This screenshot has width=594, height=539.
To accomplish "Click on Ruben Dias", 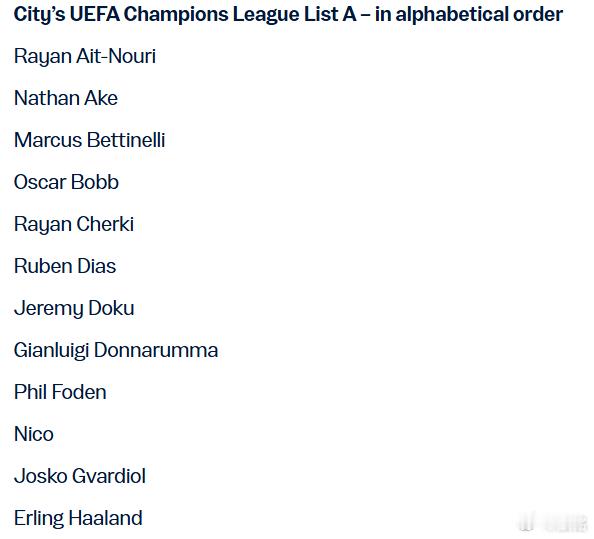I will (x=65, y=266).
